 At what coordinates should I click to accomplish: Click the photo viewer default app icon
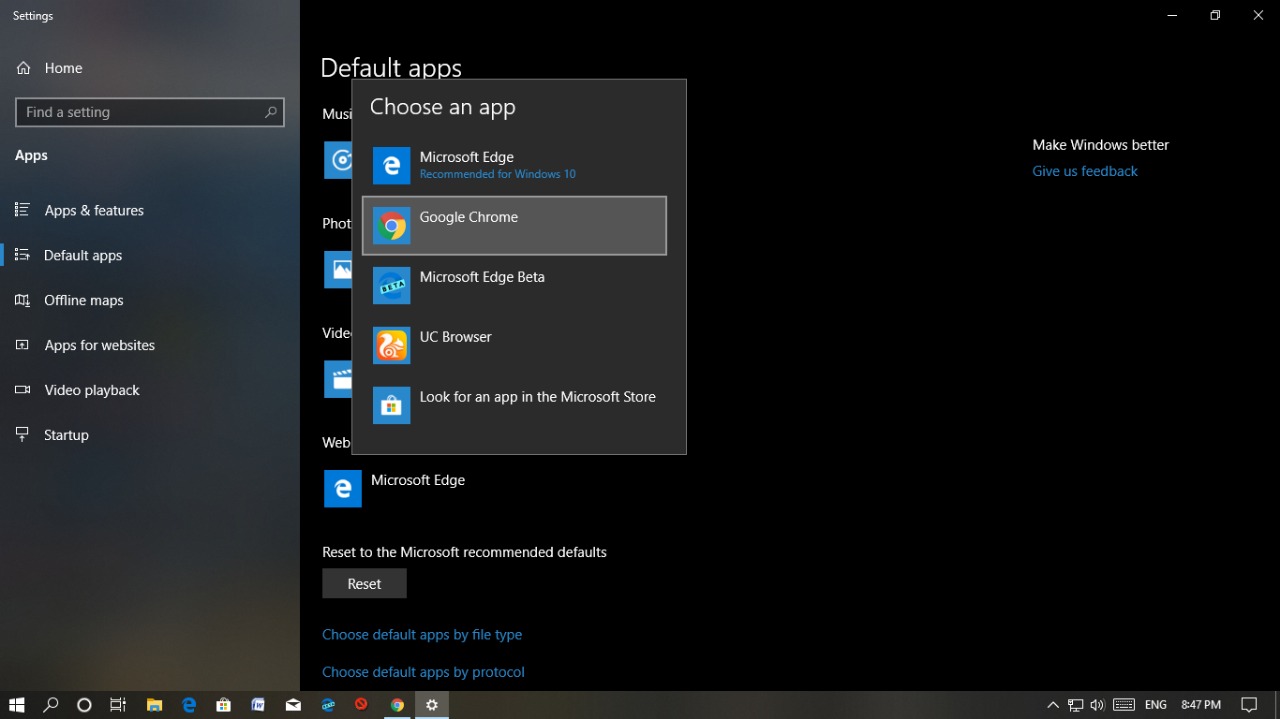pyautogui.click(x=338, y=270)
